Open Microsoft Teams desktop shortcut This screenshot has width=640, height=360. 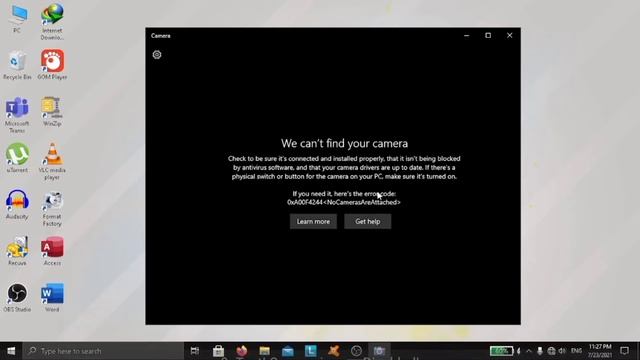(17, 115)
